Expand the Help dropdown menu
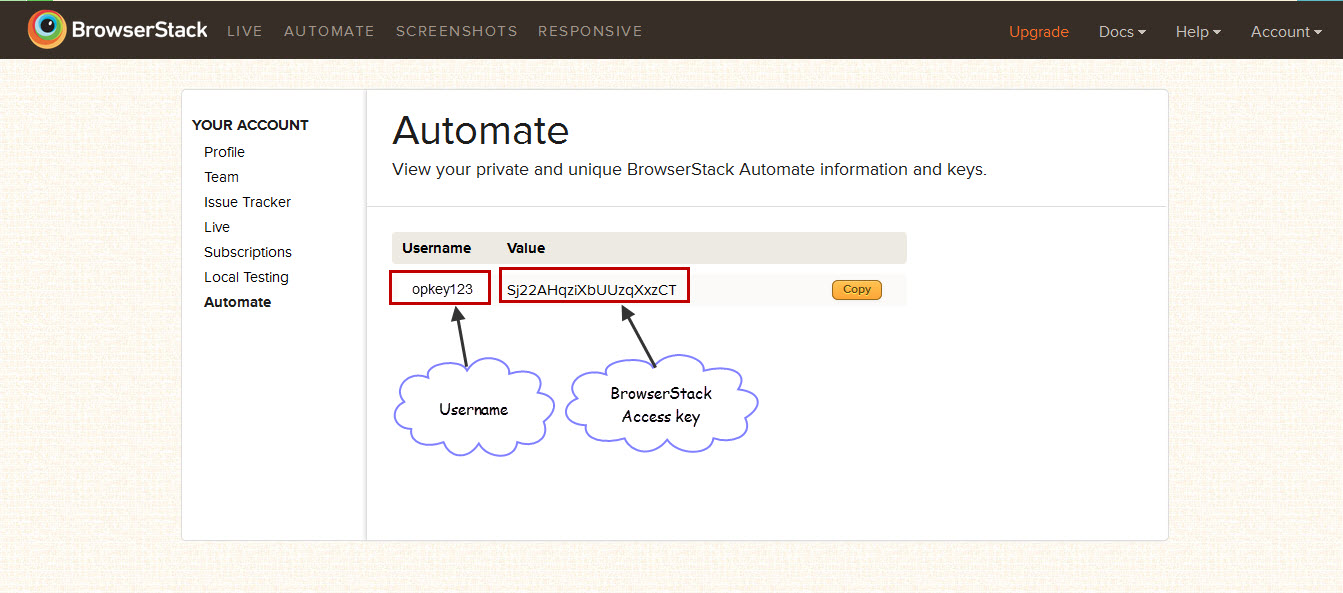 [1198, 32]
